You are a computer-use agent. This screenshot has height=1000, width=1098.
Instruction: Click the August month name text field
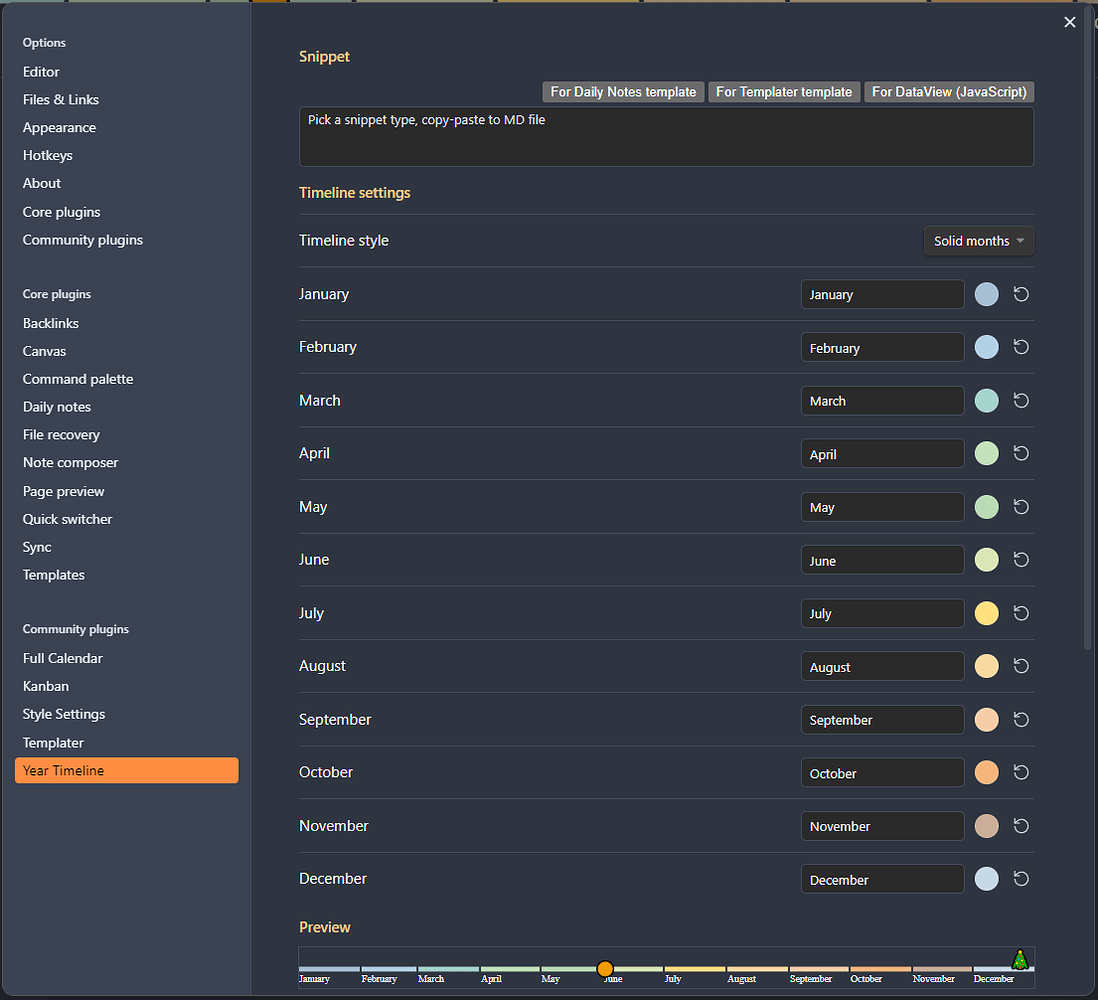point(882,667)
